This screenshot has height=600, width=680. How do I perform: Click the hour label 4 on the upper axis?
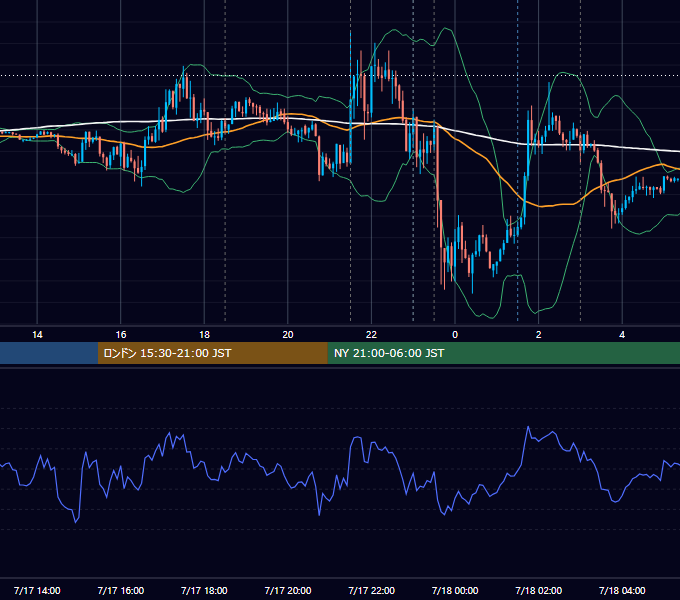point(622,335)
